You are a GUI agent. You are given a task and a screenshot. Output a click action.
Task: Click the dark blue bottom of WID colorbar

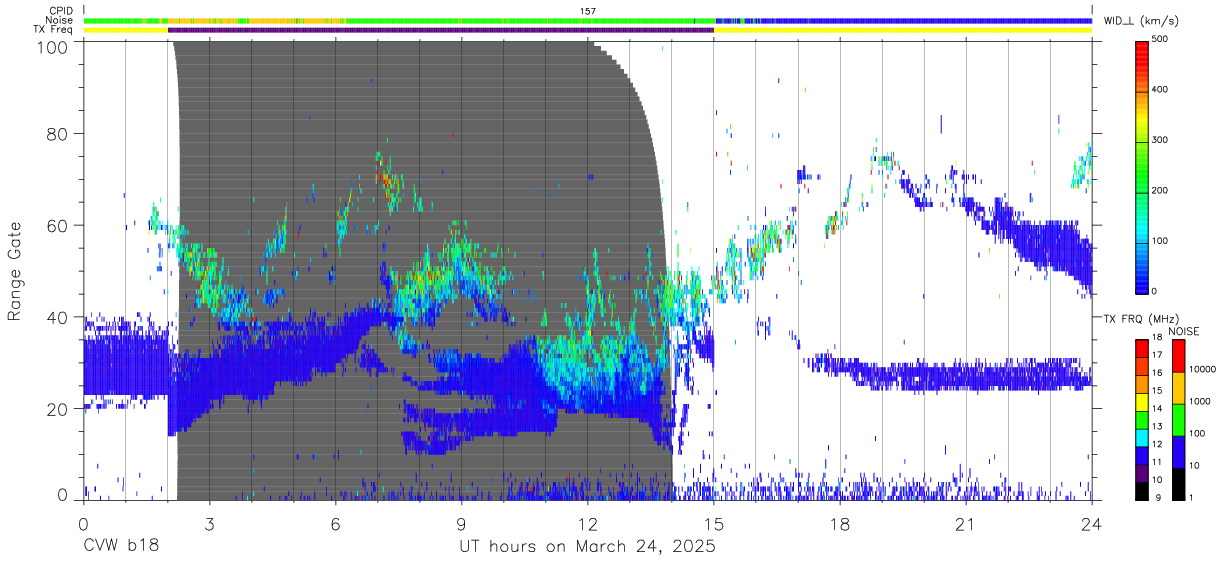pos(1142,280)
